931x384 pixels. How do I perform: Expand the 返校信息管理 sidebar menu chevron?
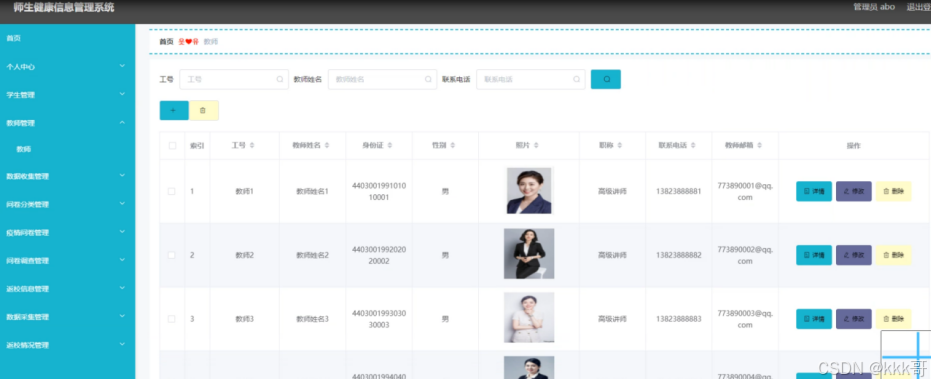(x=122, y=288)
